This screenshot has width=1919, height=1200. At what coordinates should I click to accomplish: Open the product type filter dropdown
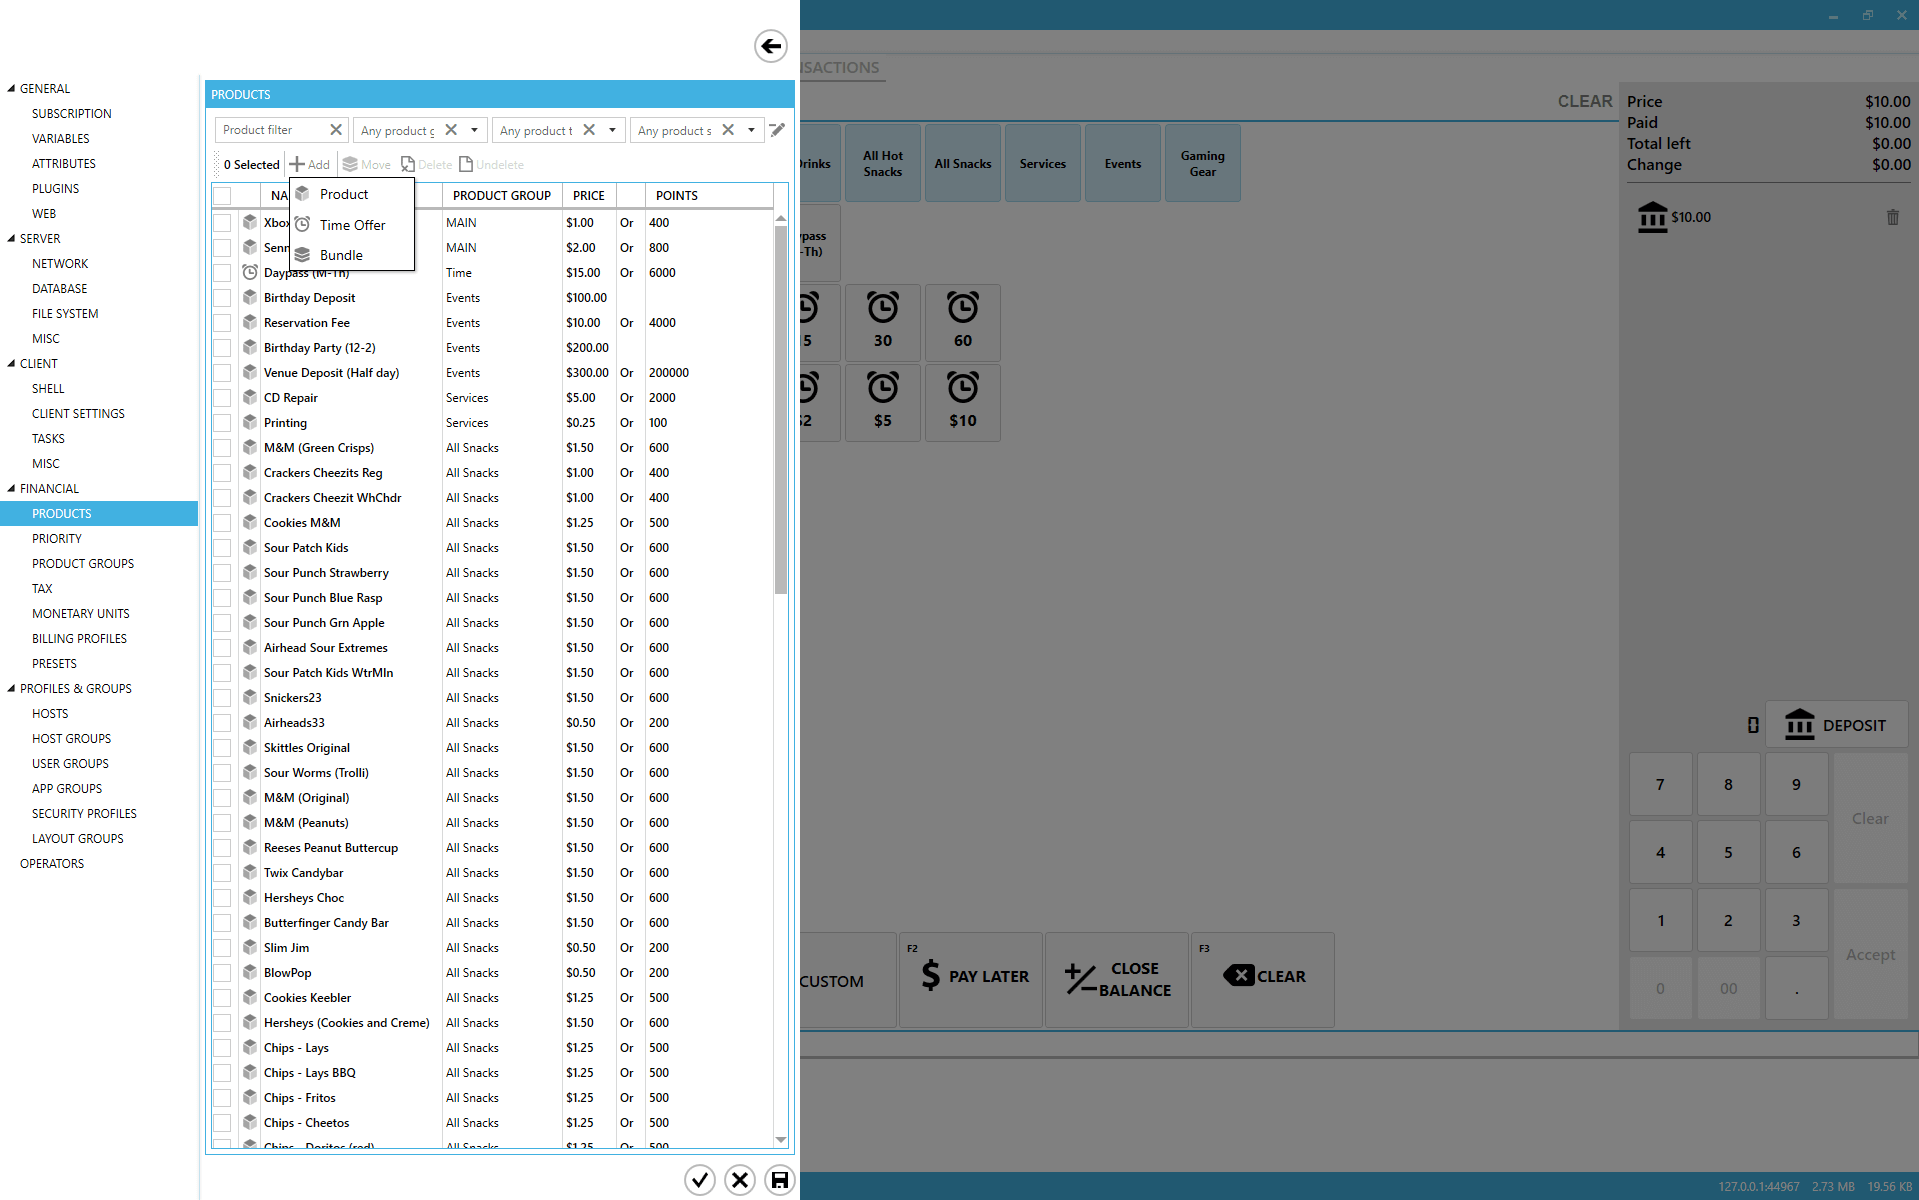click(612, 130)
